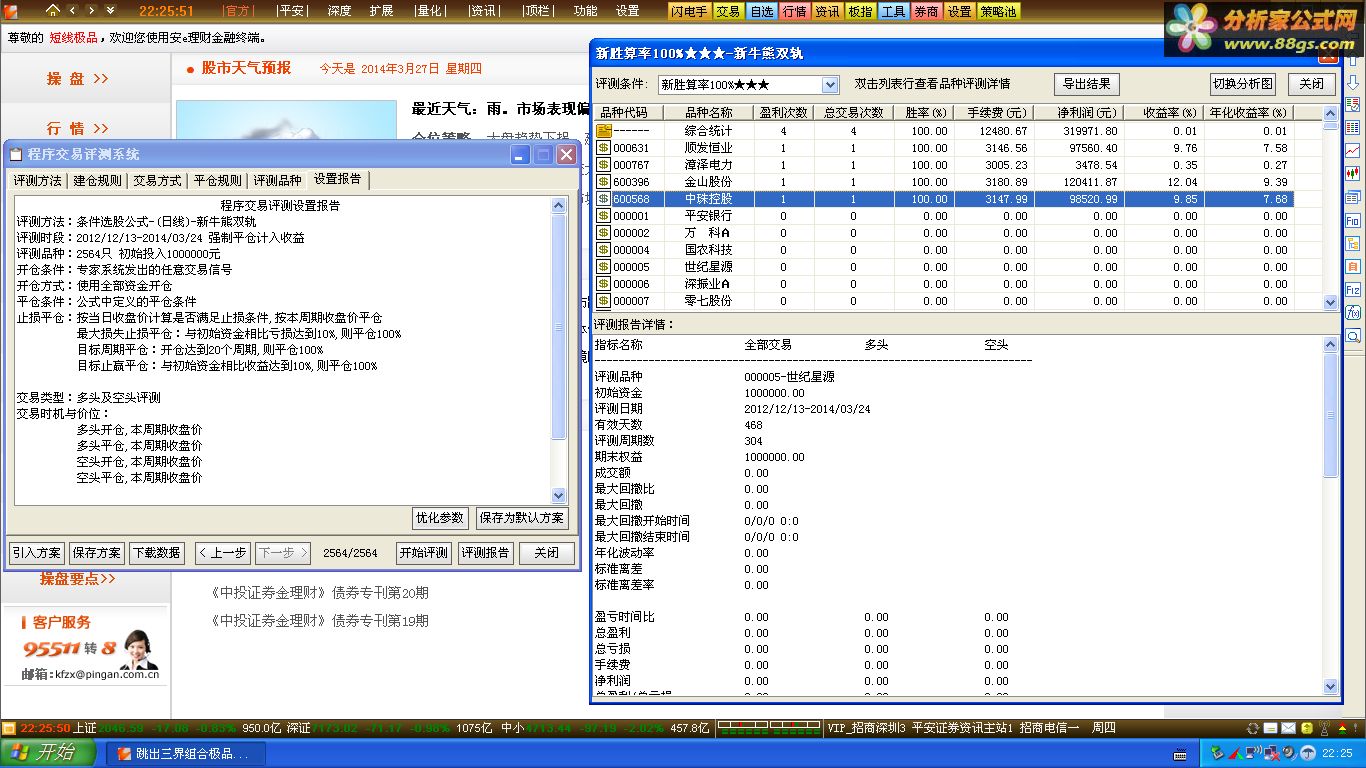Viewport: 1366px width, 768px height.
Task: Open the f(x) formula icon in right sidebar
Action: (x=1352, y=312)
